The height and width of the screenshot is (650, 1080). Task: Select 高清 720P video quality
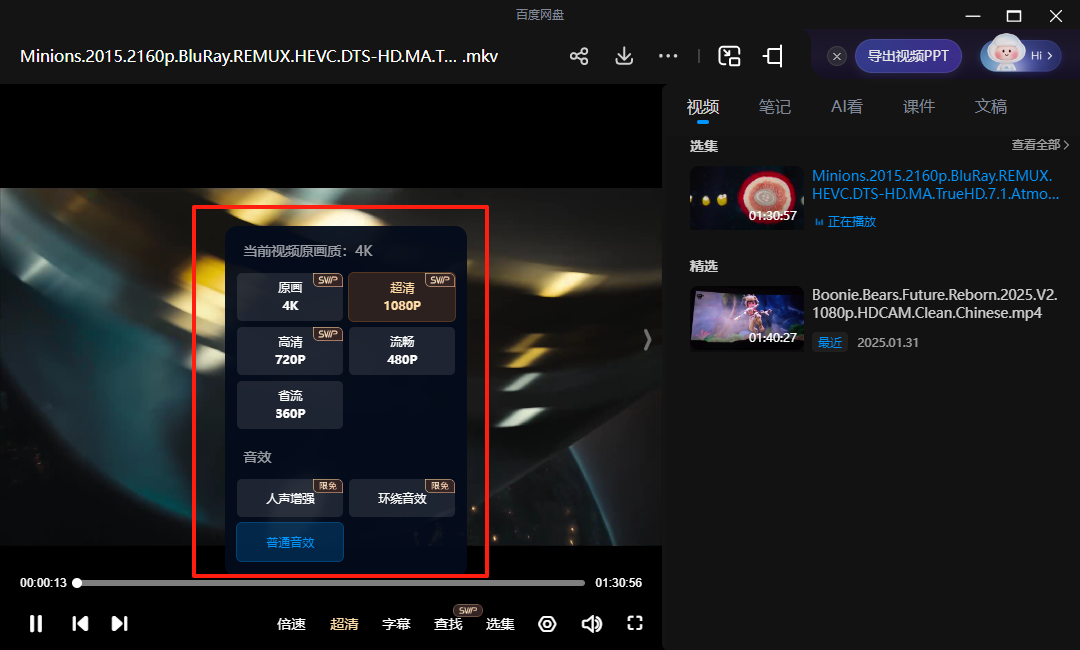tap(290, 351)
